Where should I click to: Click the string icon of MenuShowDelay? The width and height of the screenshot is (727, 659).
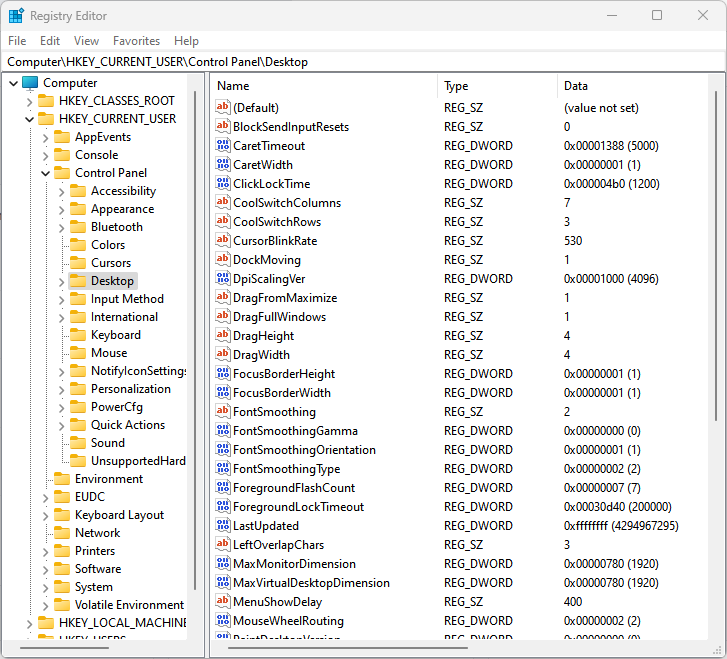coord(223,601)
